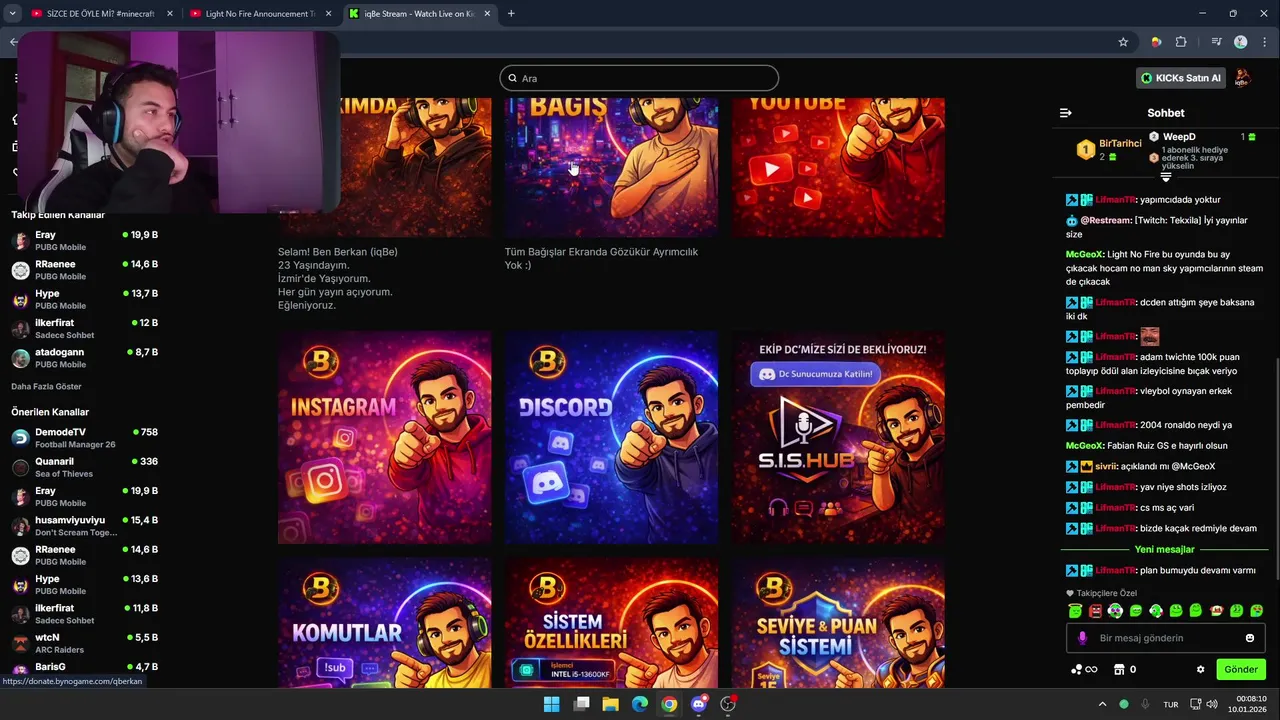Screen dimensions: 1280x720
Task: Click the profile avatar next to KICKs button
Action: click(1243, 78)
